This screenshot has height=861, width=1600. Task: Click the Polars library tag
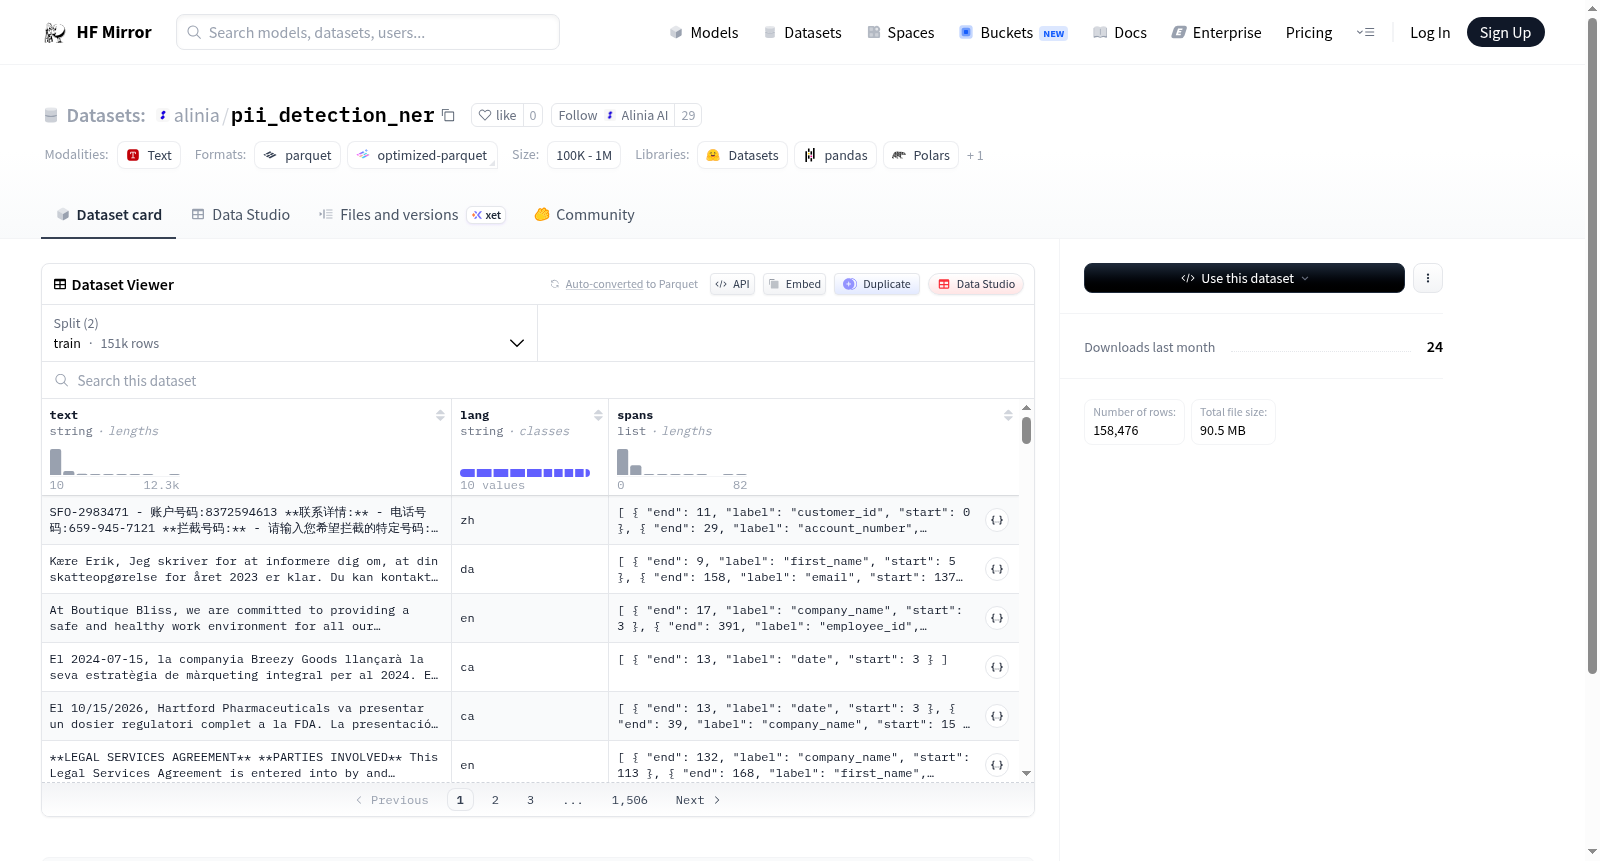921,155
